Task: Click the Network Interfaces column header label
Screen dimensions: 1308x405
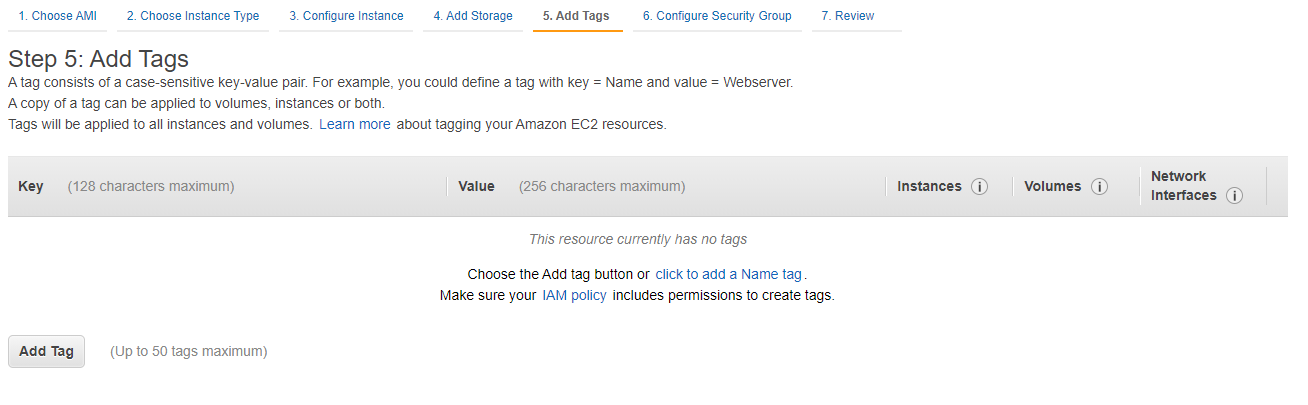Action: (1184, 186)
